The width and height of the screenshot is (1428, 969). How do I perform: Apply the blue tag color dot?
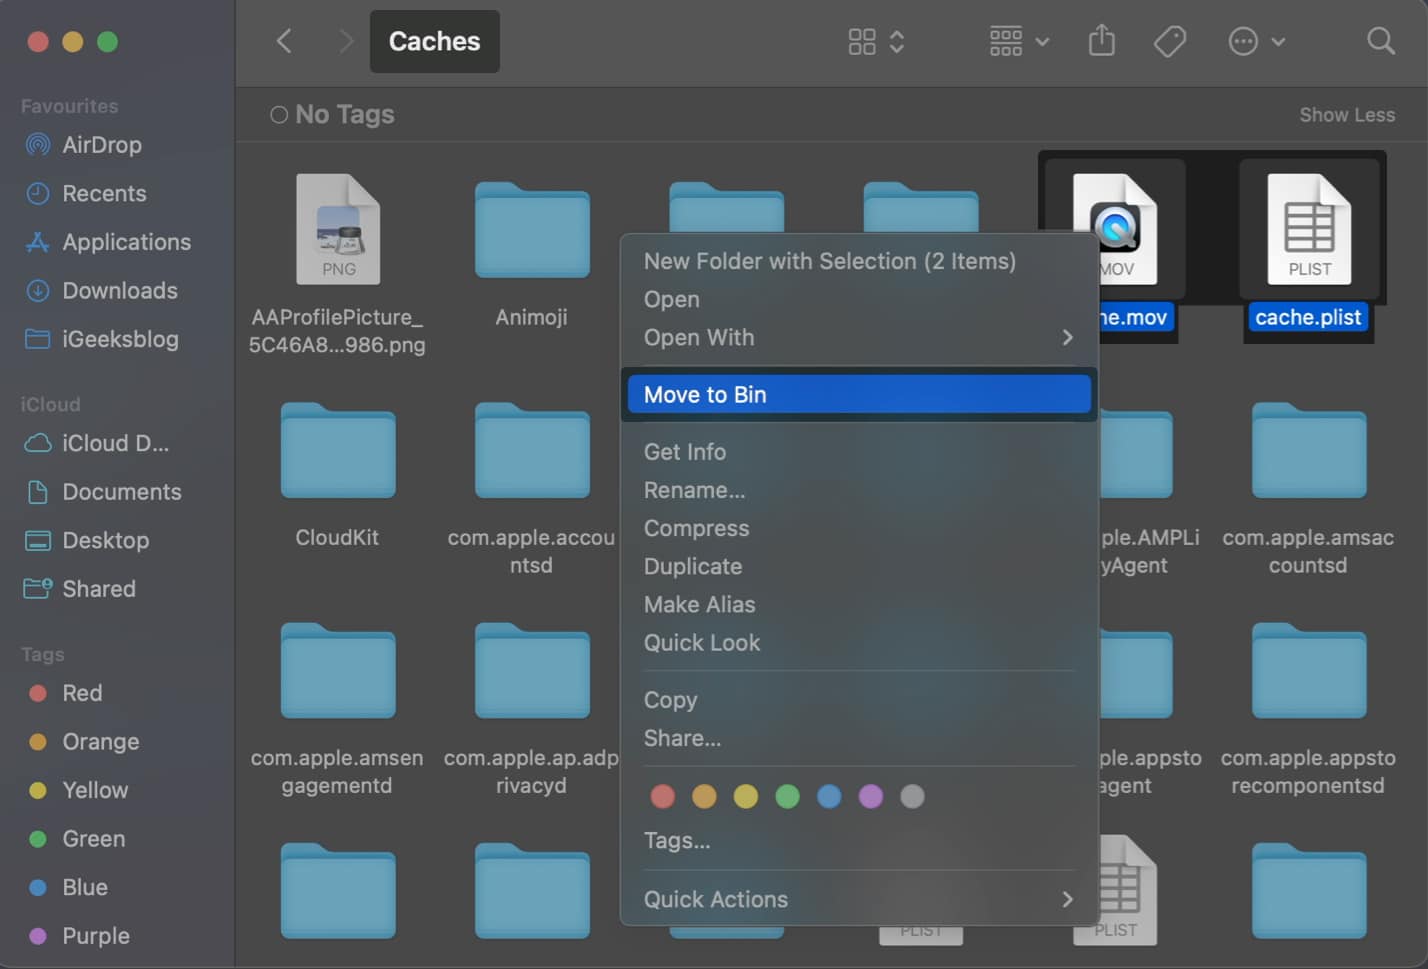coord(829,796)
